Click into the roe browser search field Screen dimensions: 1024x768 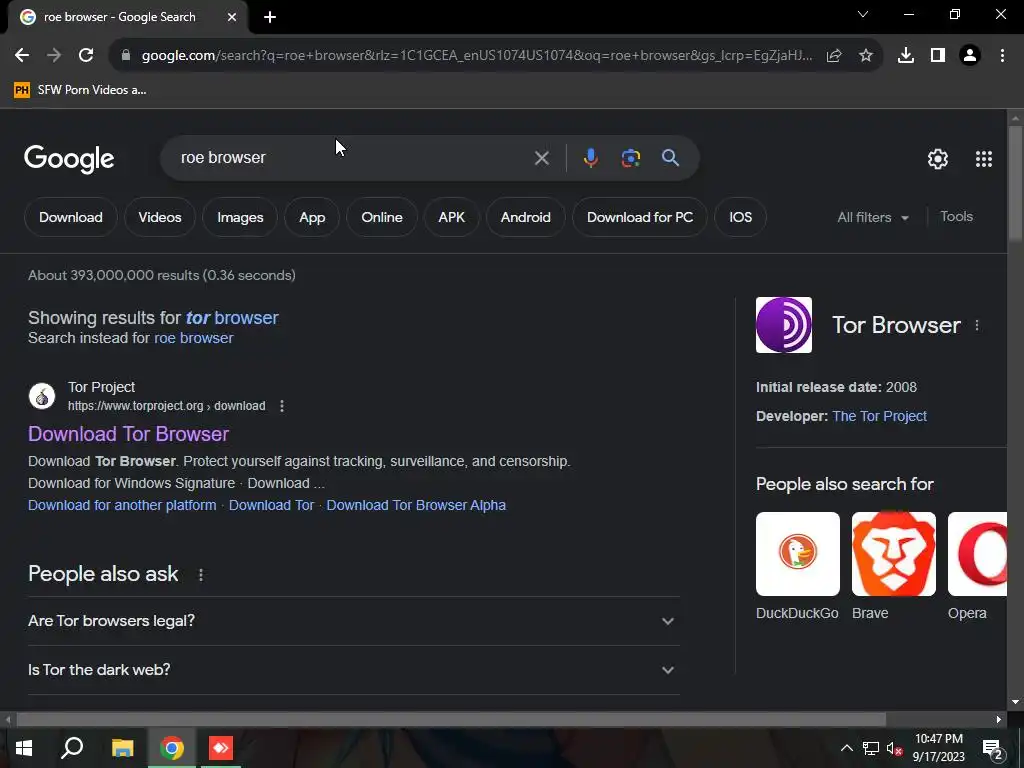[x=353, y=158]
